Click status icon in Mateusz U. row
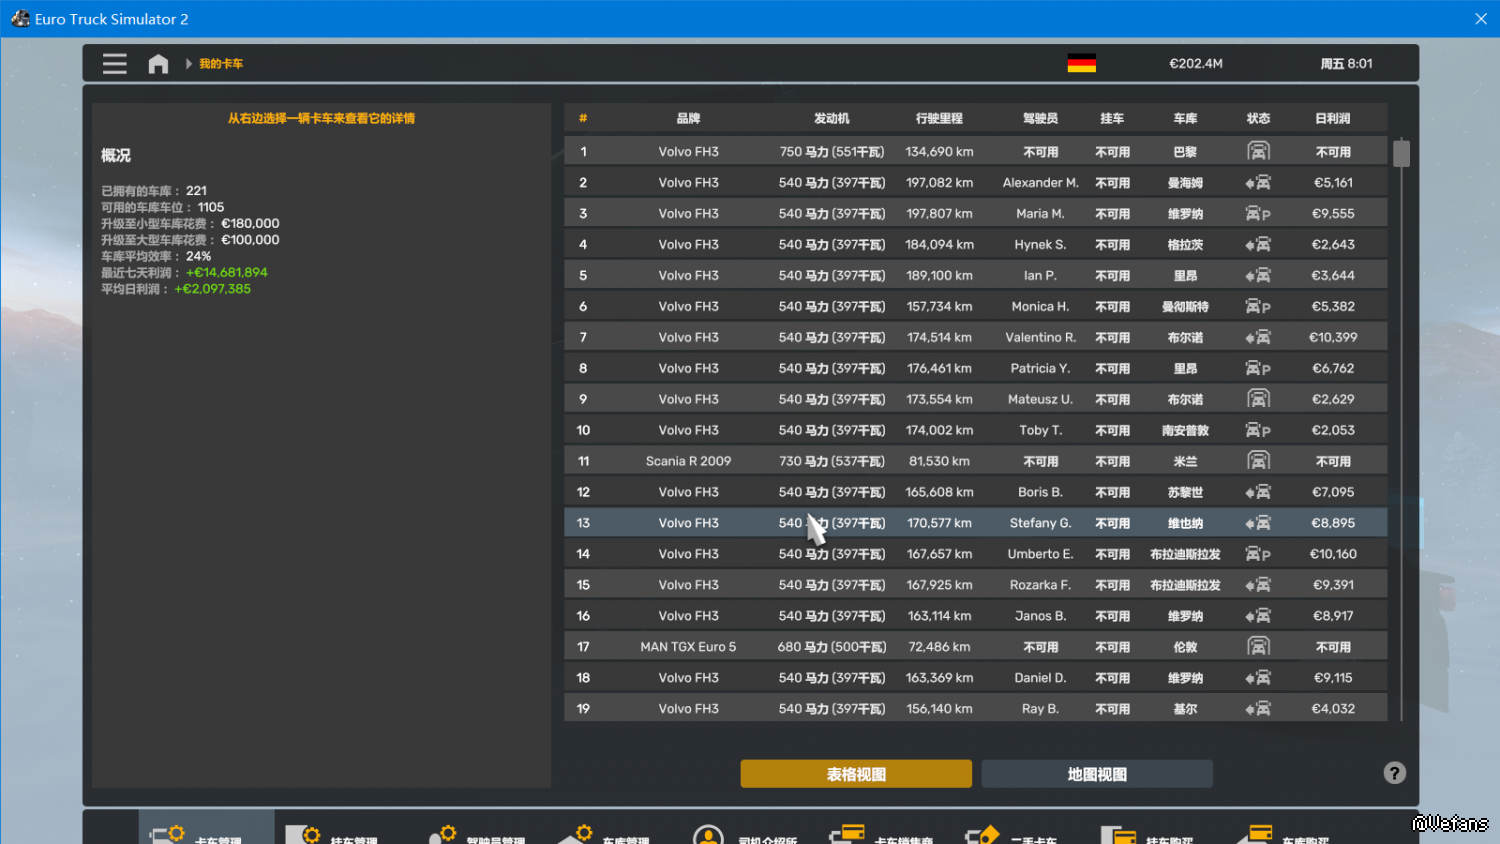This screenshot has width=1500, height=844. [x=1258, y=399]
